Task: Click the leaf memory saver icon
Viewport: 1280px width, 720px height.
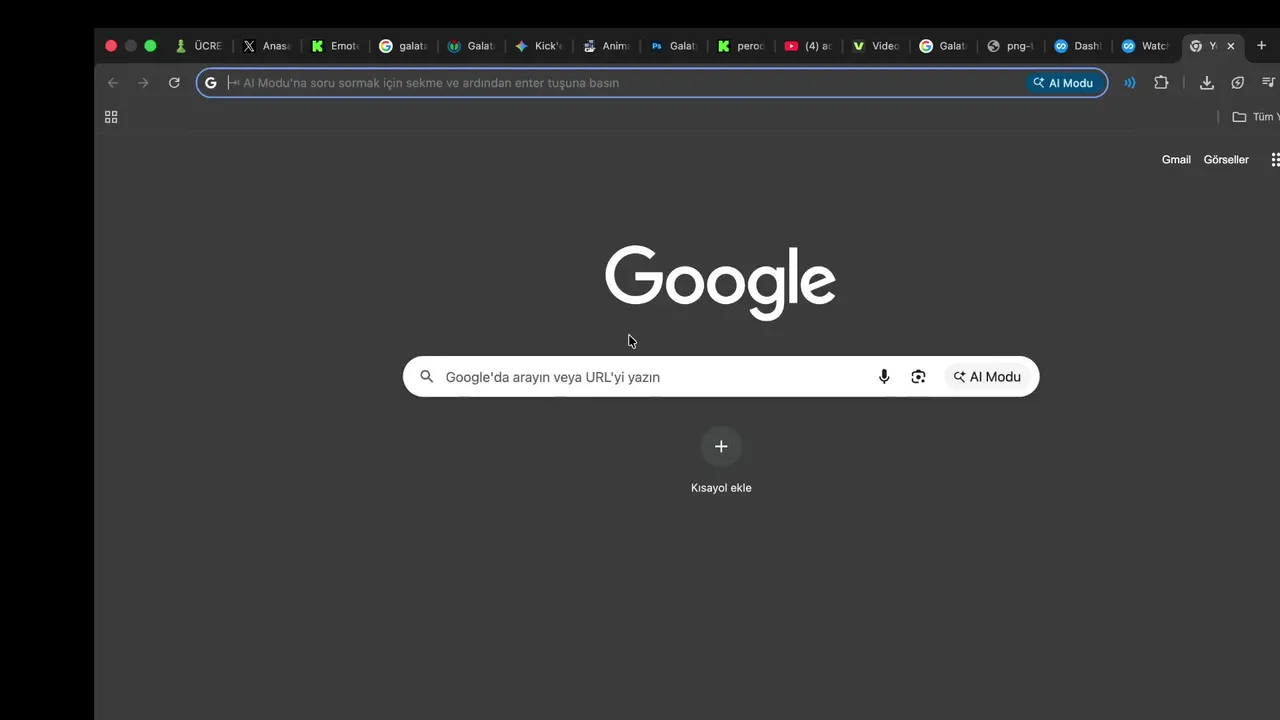Action: click(1238, 83)
